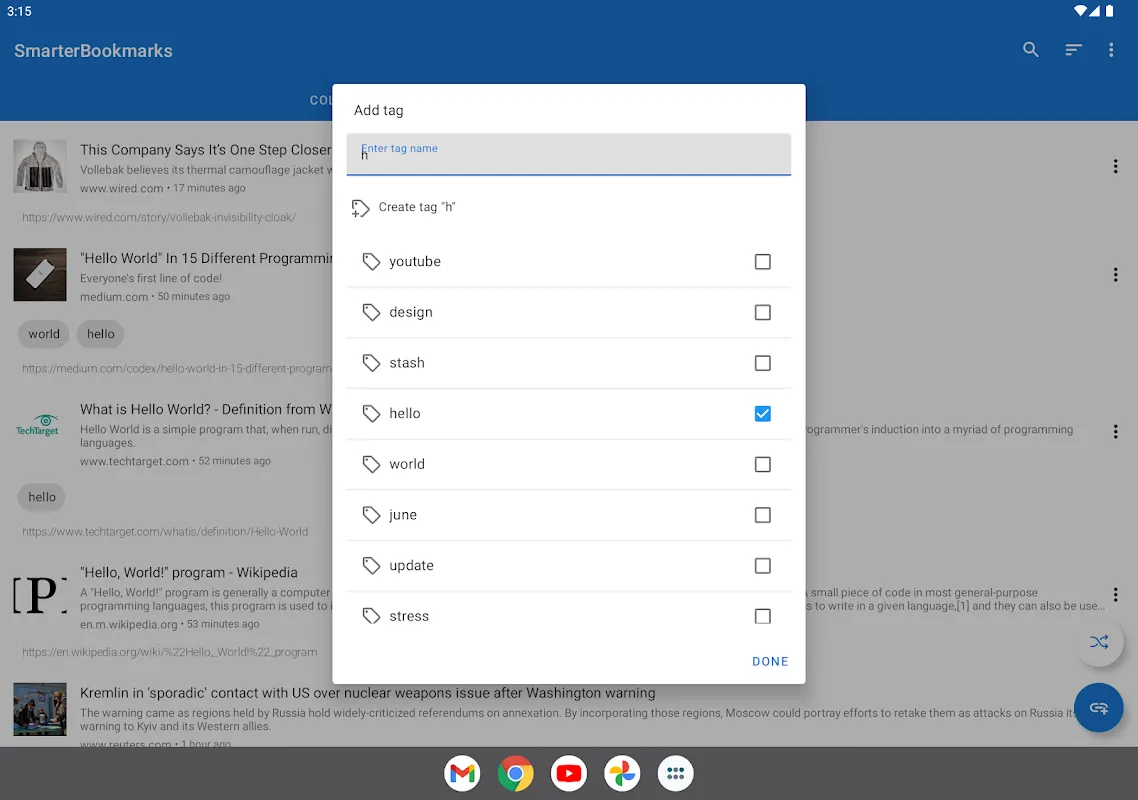Focus the Enter tag name field

tap(568, 155)
